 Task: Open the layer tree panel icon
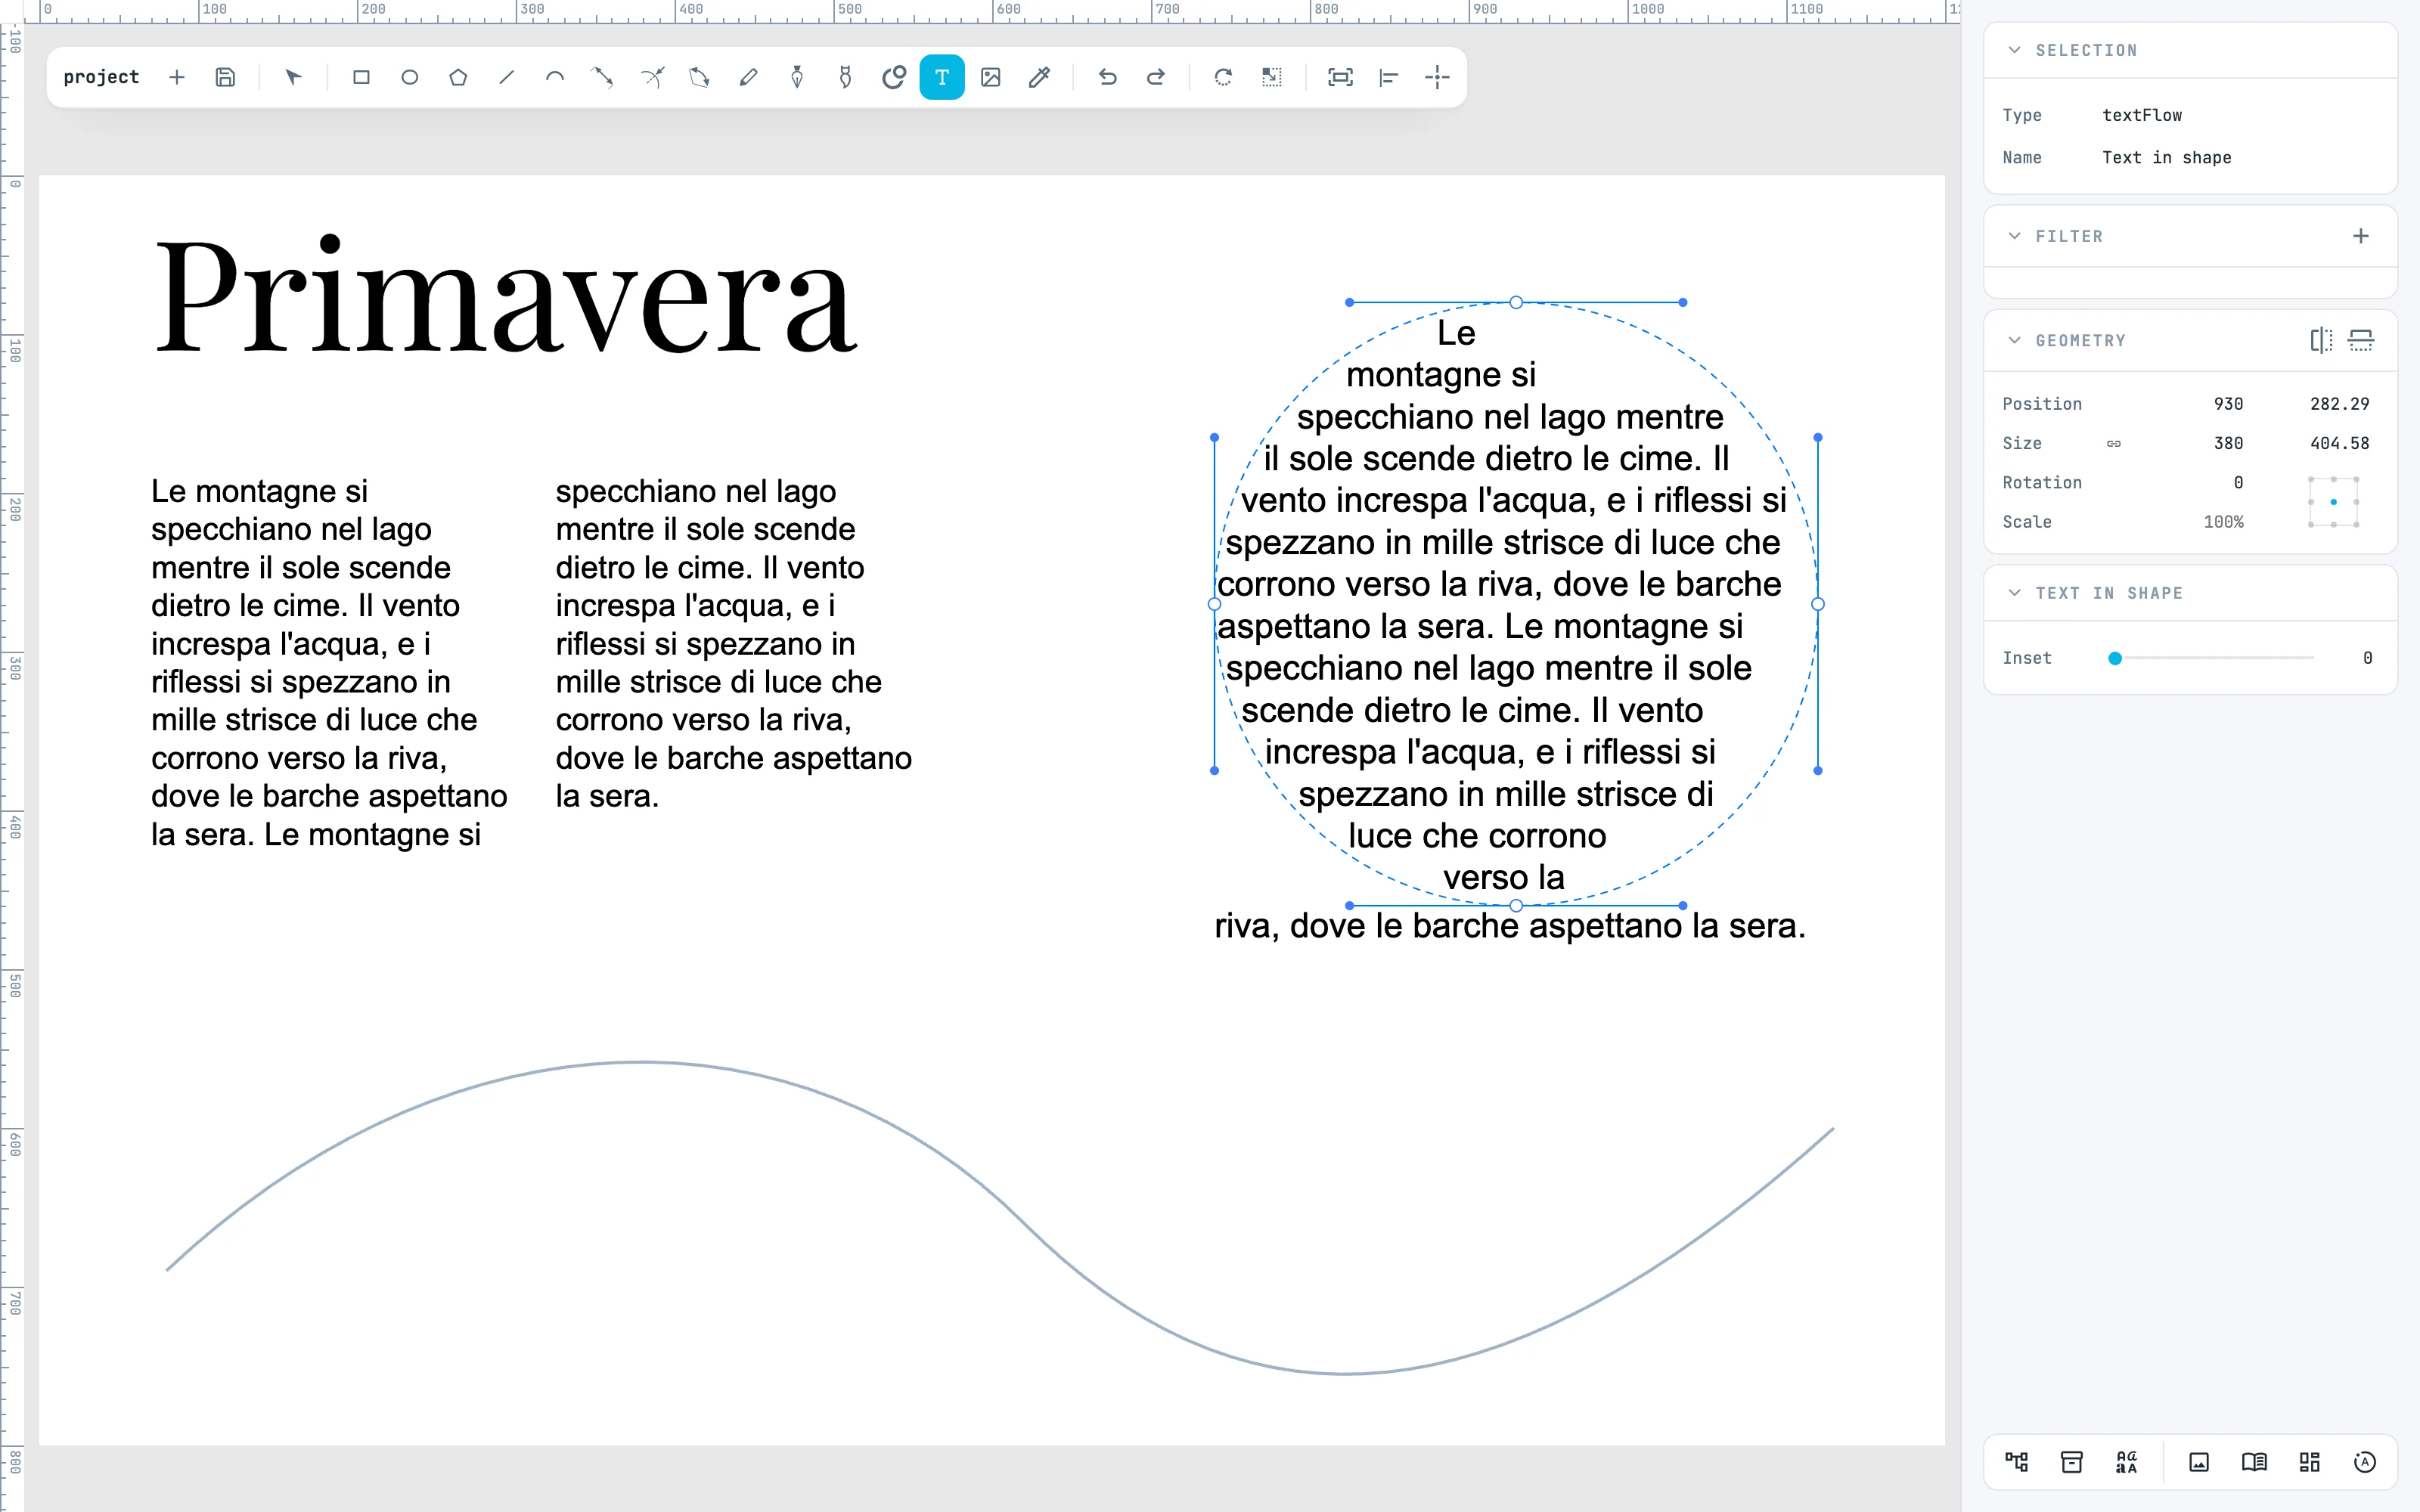click(2016, 1462)
